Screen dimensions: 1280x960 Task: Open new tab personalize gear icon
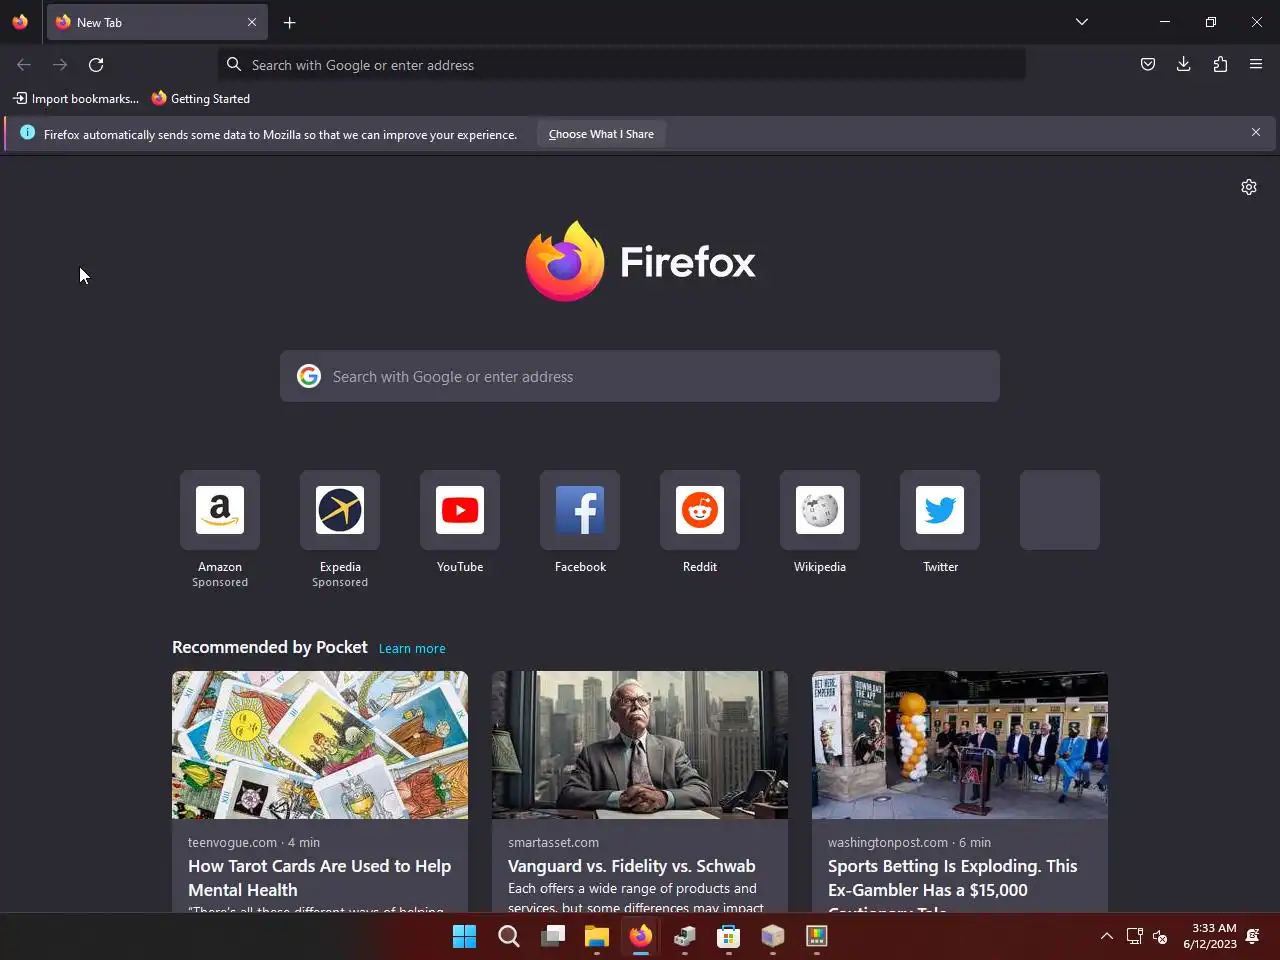(x=1249, y=187)
